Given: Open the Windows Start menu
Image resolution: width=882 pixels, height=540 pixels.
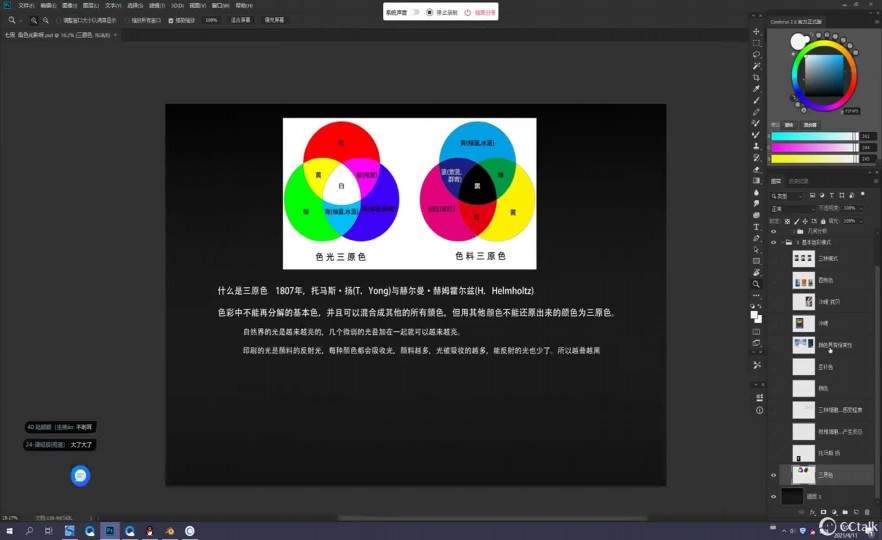Looking at the screenshot, I should pyautogui.click(x=10, y=530).
